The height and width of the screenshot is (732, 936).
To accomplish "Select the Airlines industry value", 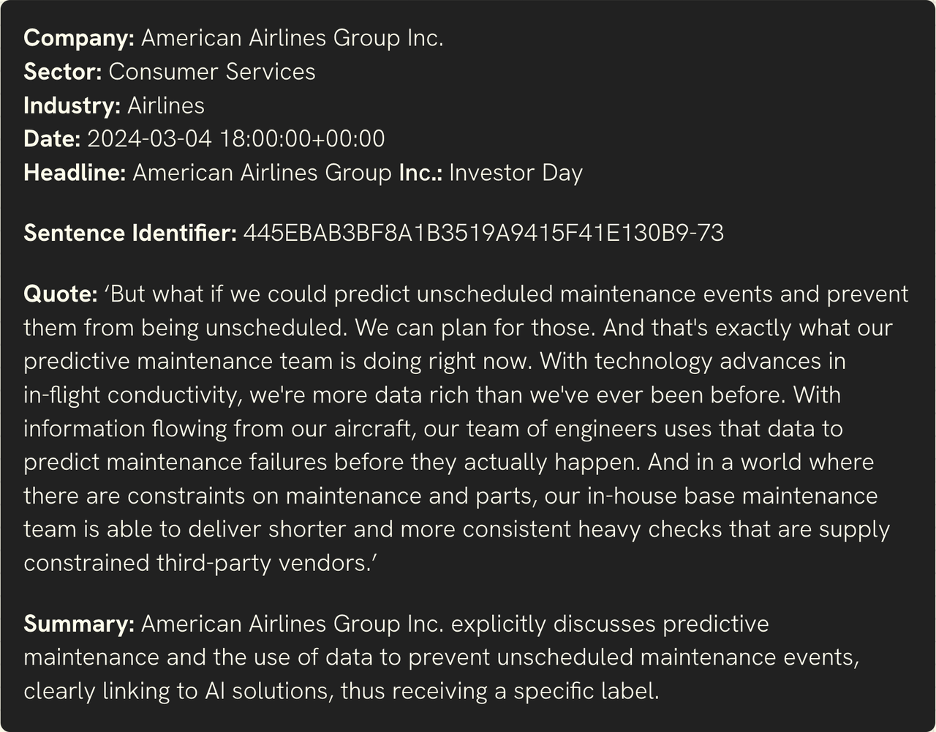I will (x=166, y=106).
